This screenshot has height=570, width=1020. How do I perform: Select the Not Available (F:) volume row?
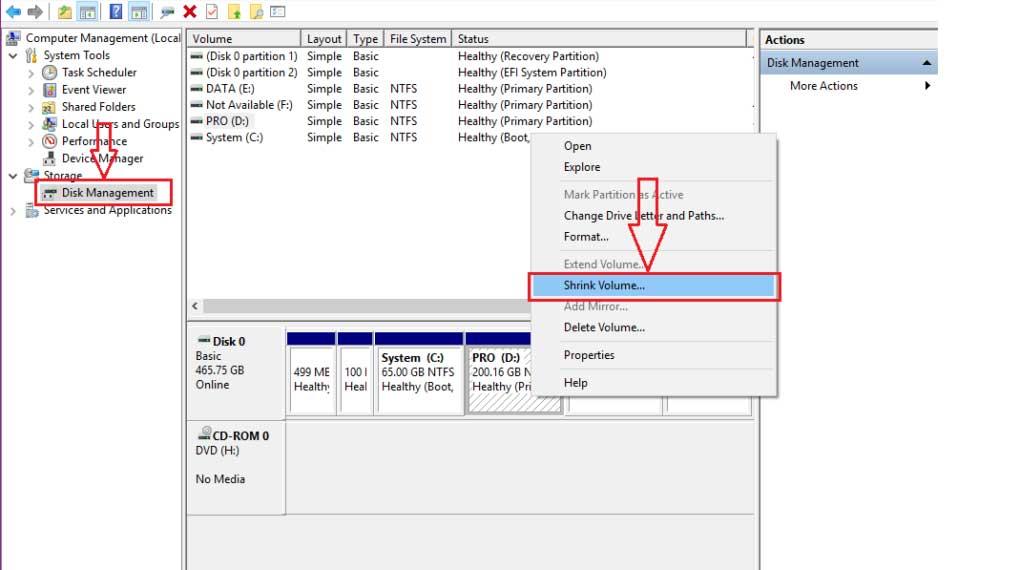[x=470, y=105]
